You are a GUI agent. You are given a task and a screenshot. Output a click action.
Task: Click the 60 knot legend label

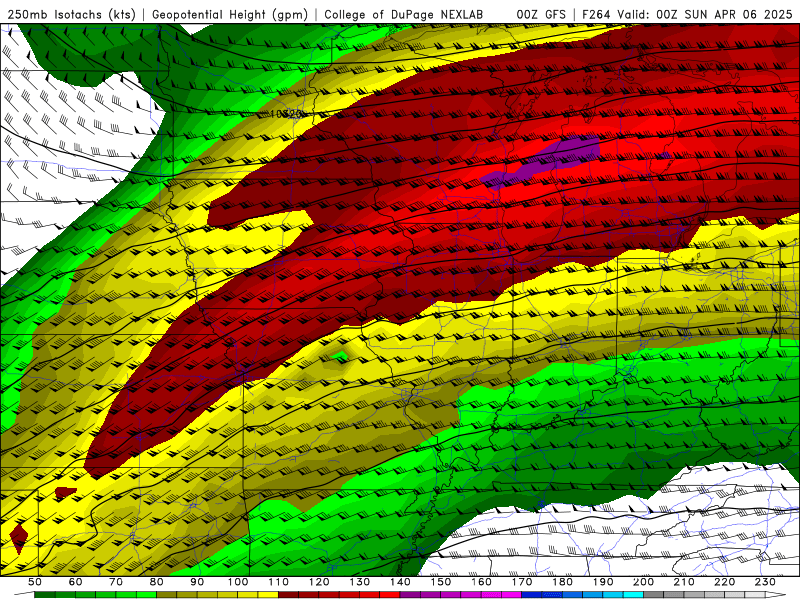(x=75, y=582)
